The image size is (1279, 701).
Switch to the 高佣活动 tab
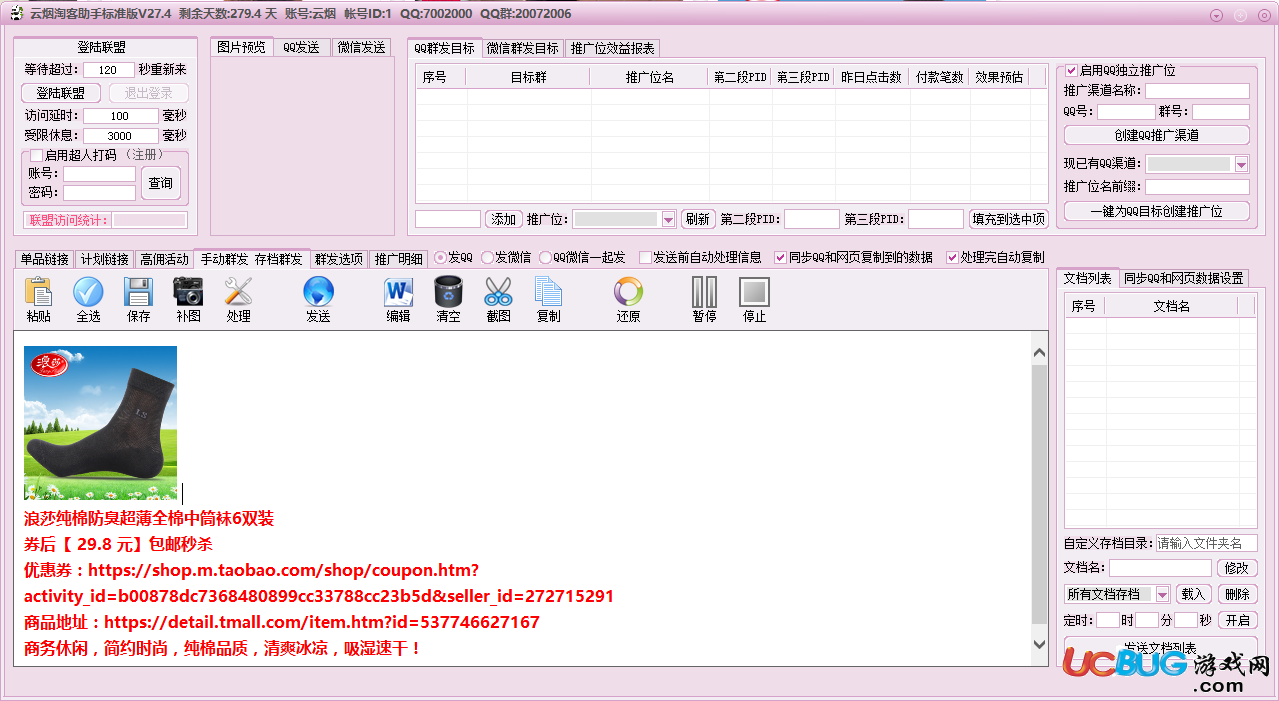[164, 259]
